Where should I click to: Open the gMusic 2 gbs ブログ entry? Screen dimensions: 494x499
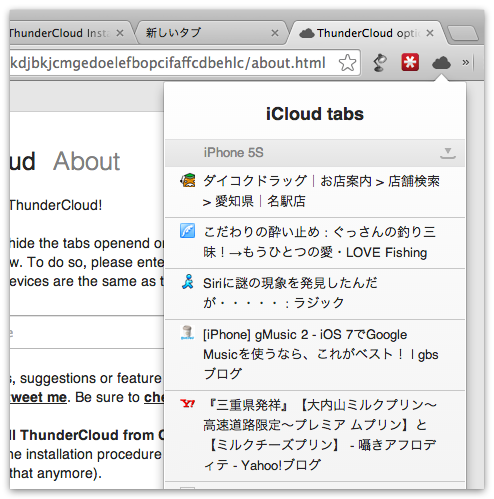[x=315, y=355]
